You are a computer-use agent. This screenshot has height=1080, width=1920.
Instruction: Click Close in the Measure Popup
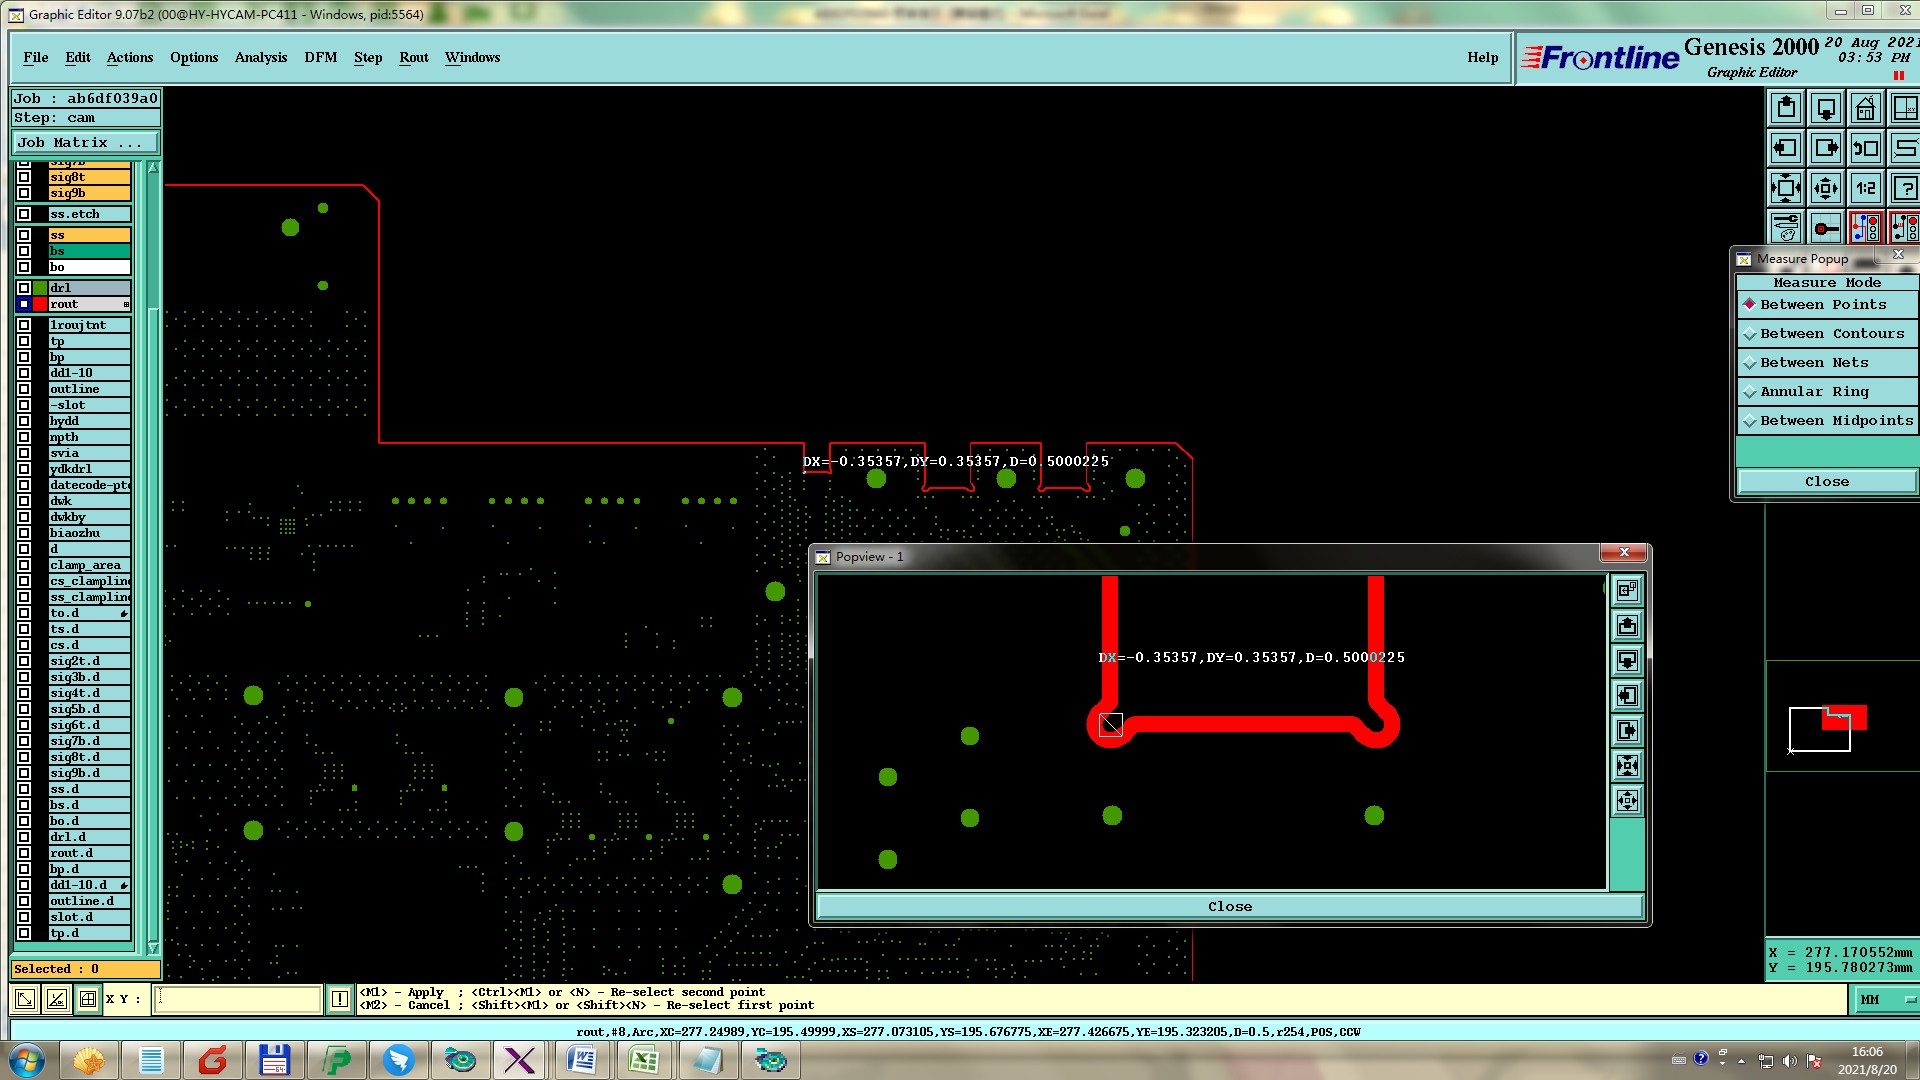[1826, 482]
